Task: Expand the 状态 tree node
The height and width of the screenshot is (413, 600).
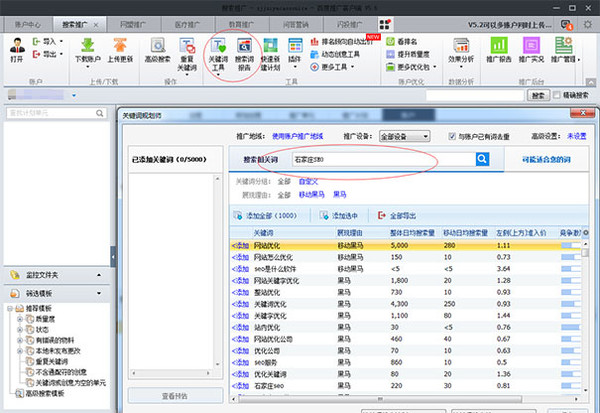Action: tap(20, 330)
